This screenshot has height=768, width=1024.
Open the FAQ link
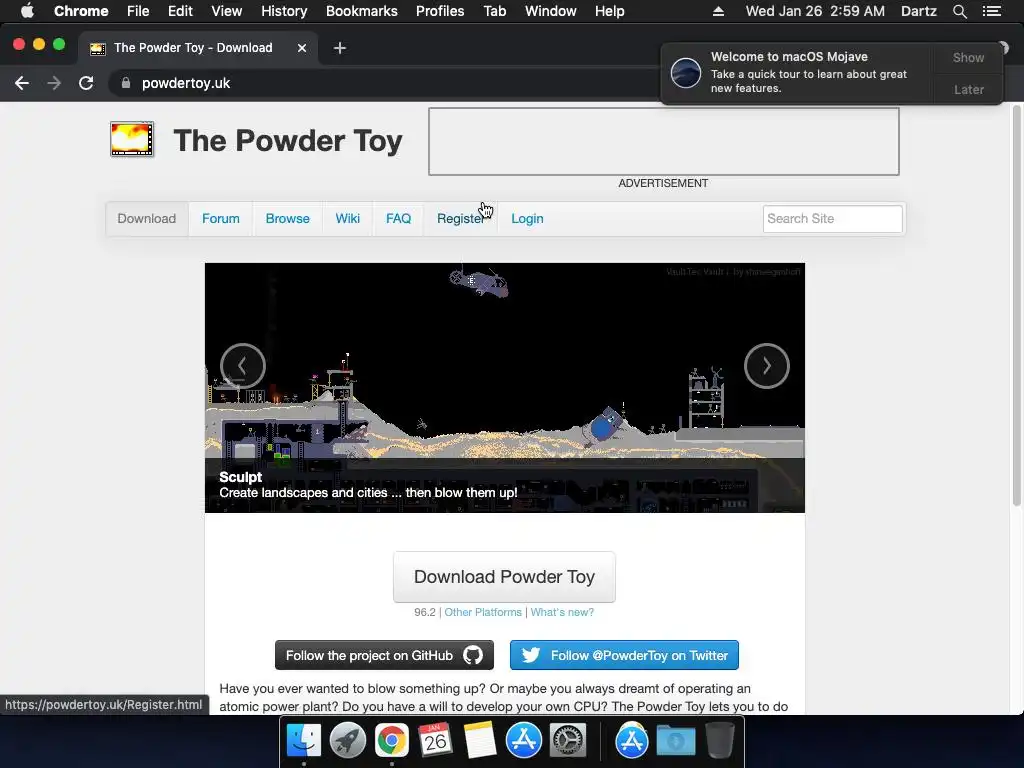[x=398, y=219]
